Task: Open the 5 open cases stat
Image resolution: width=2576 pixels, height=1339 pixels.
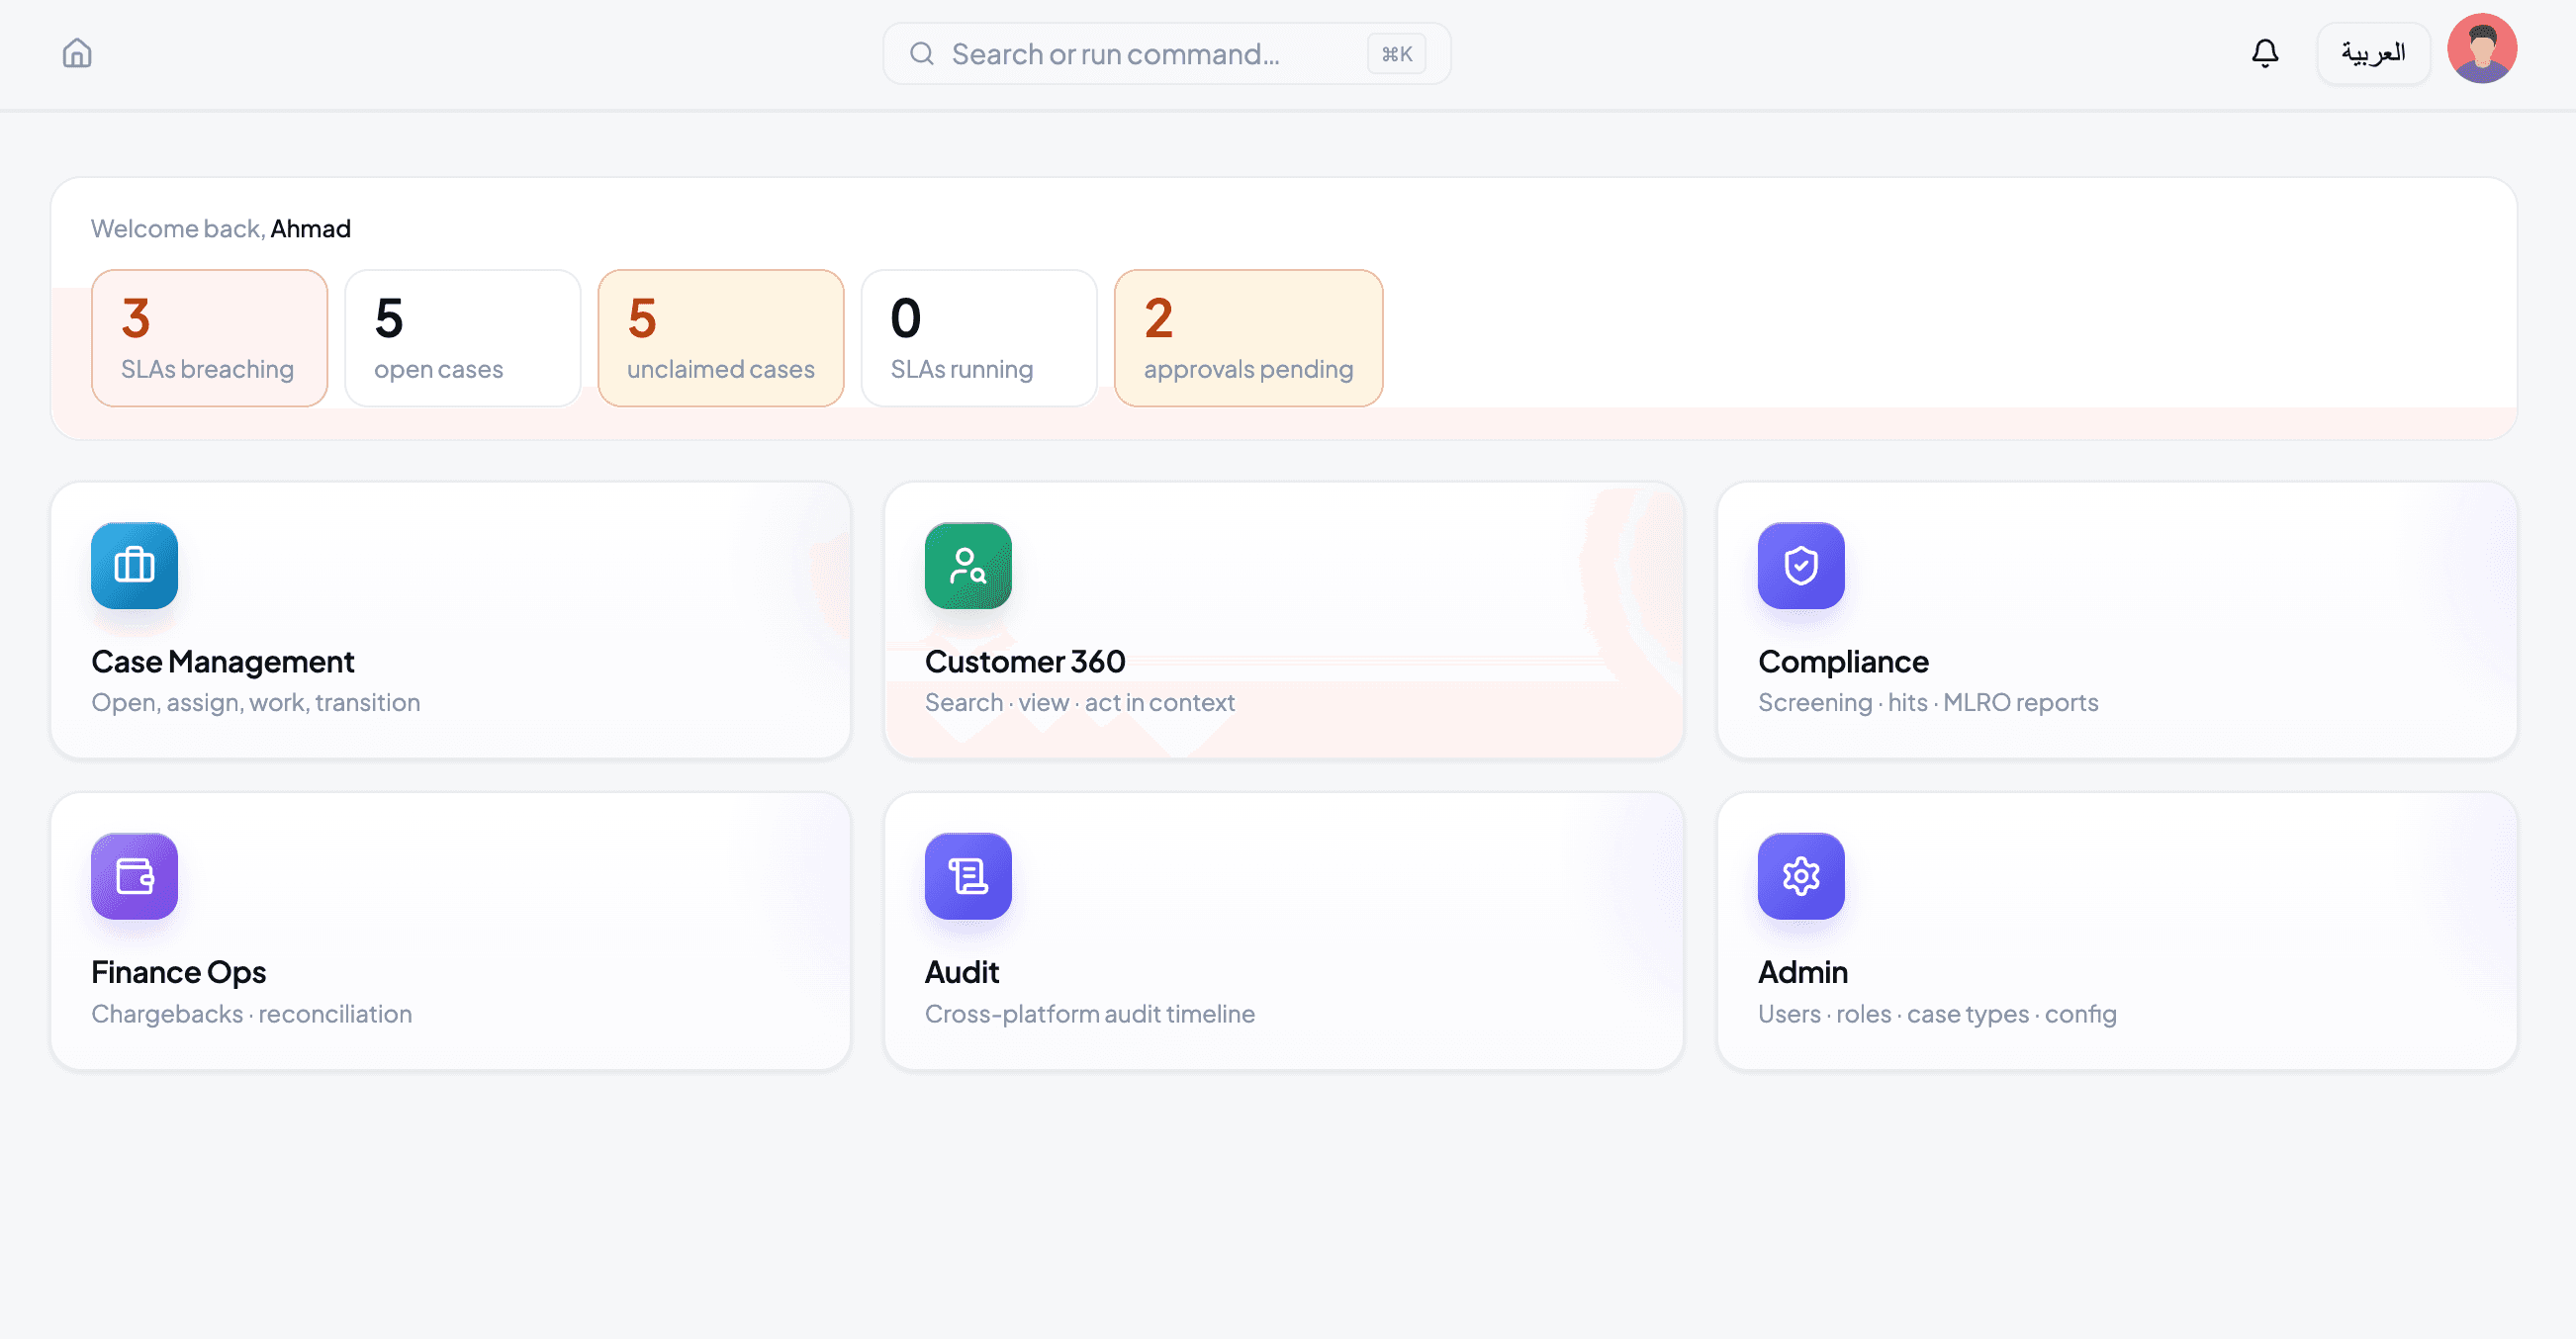Action: 462,338
